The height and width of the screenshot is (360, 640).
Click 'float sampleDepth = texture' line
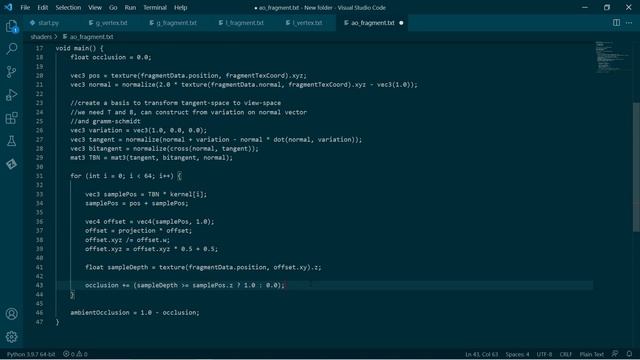click(x=203, y=267)
